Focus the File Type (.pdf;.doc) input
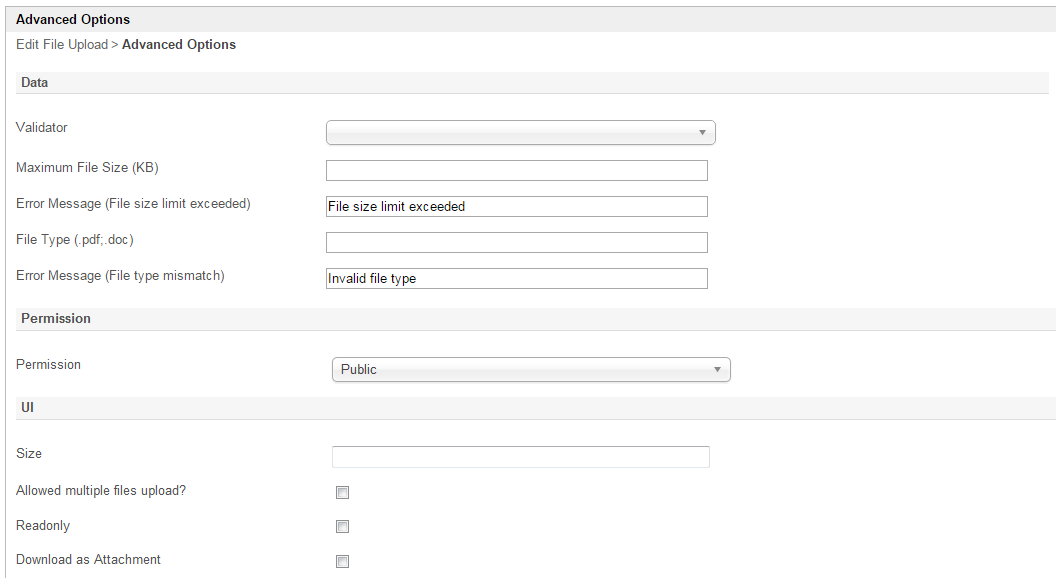 click(516, 242)
